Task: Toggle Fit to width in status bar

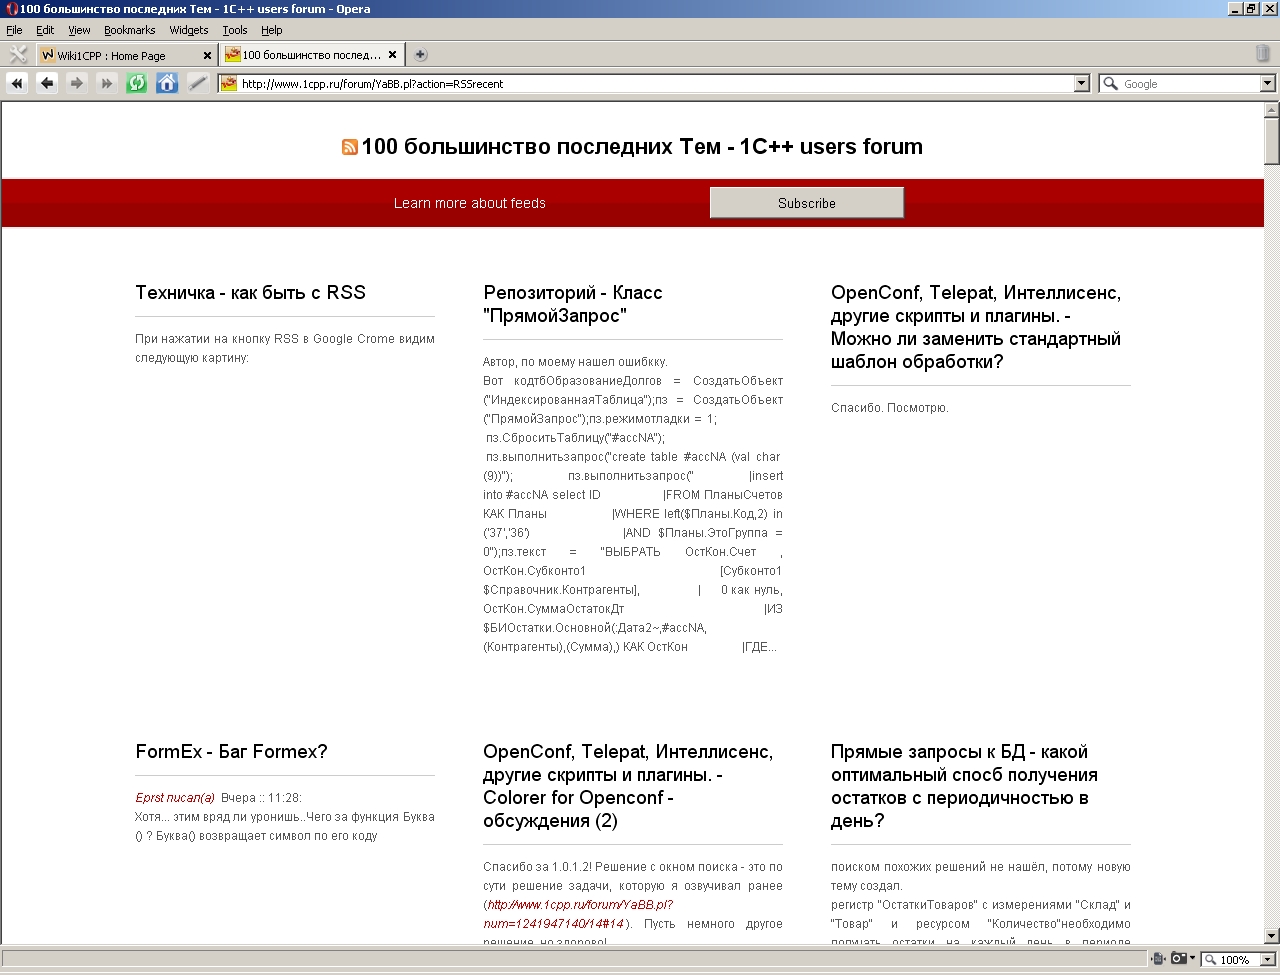Action: tap(1158, 959)
